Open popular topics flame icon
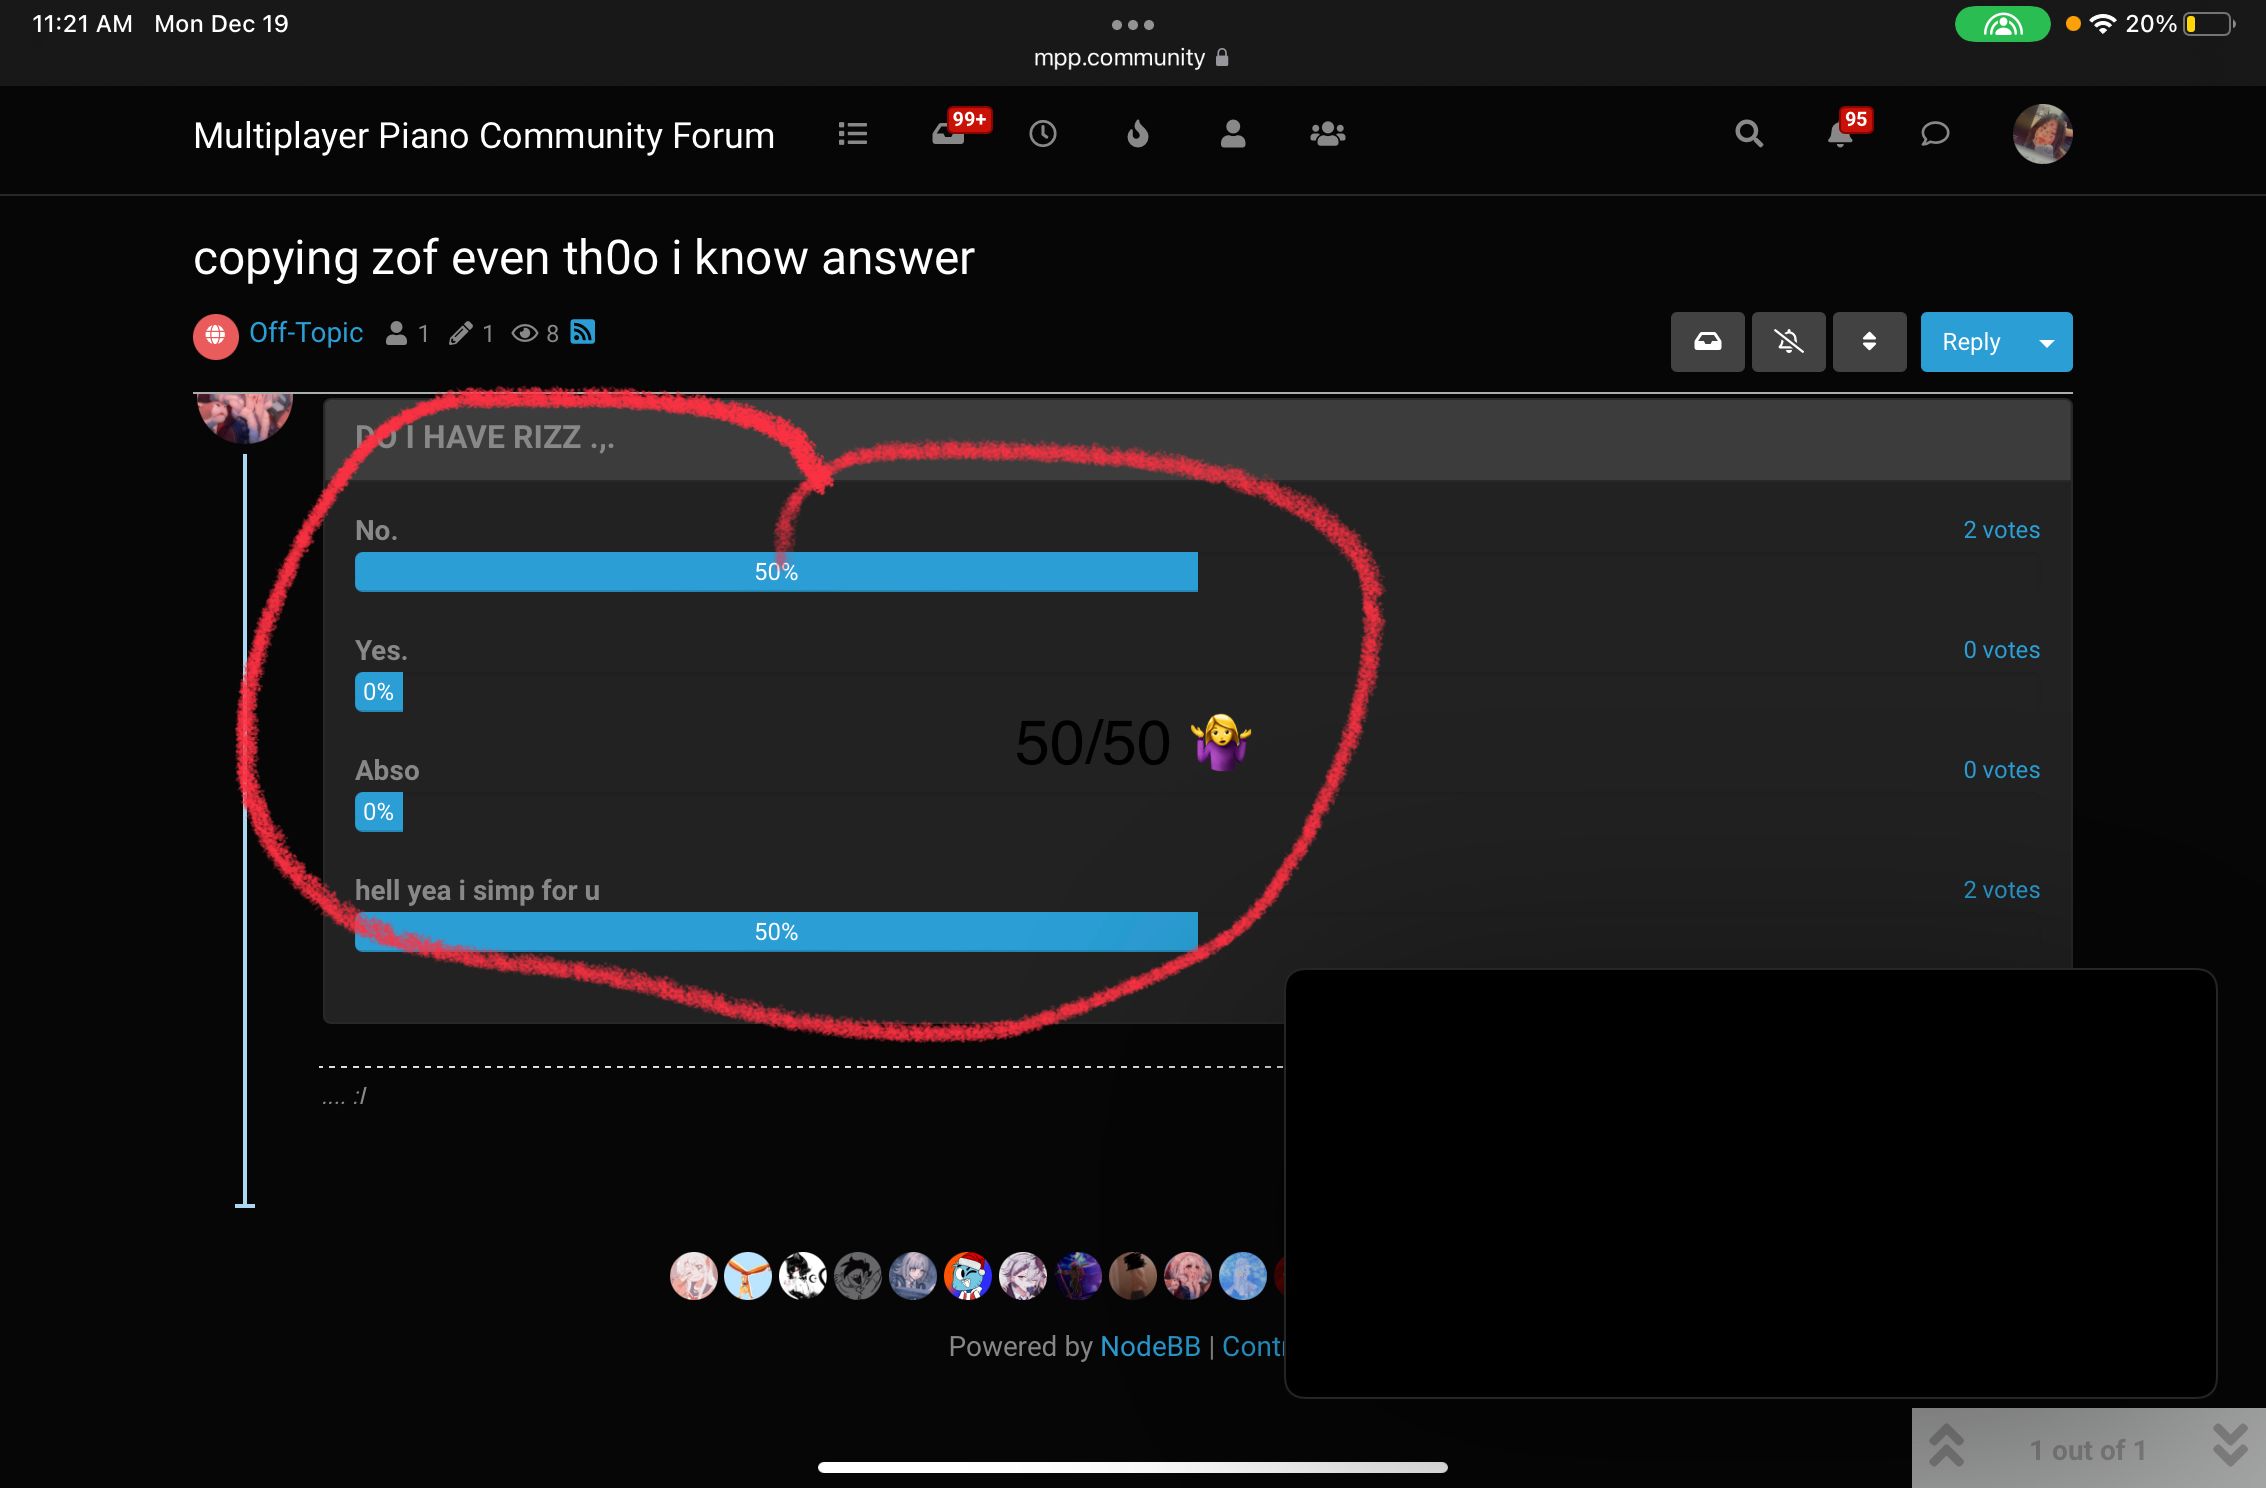 tap(1138, 134)
